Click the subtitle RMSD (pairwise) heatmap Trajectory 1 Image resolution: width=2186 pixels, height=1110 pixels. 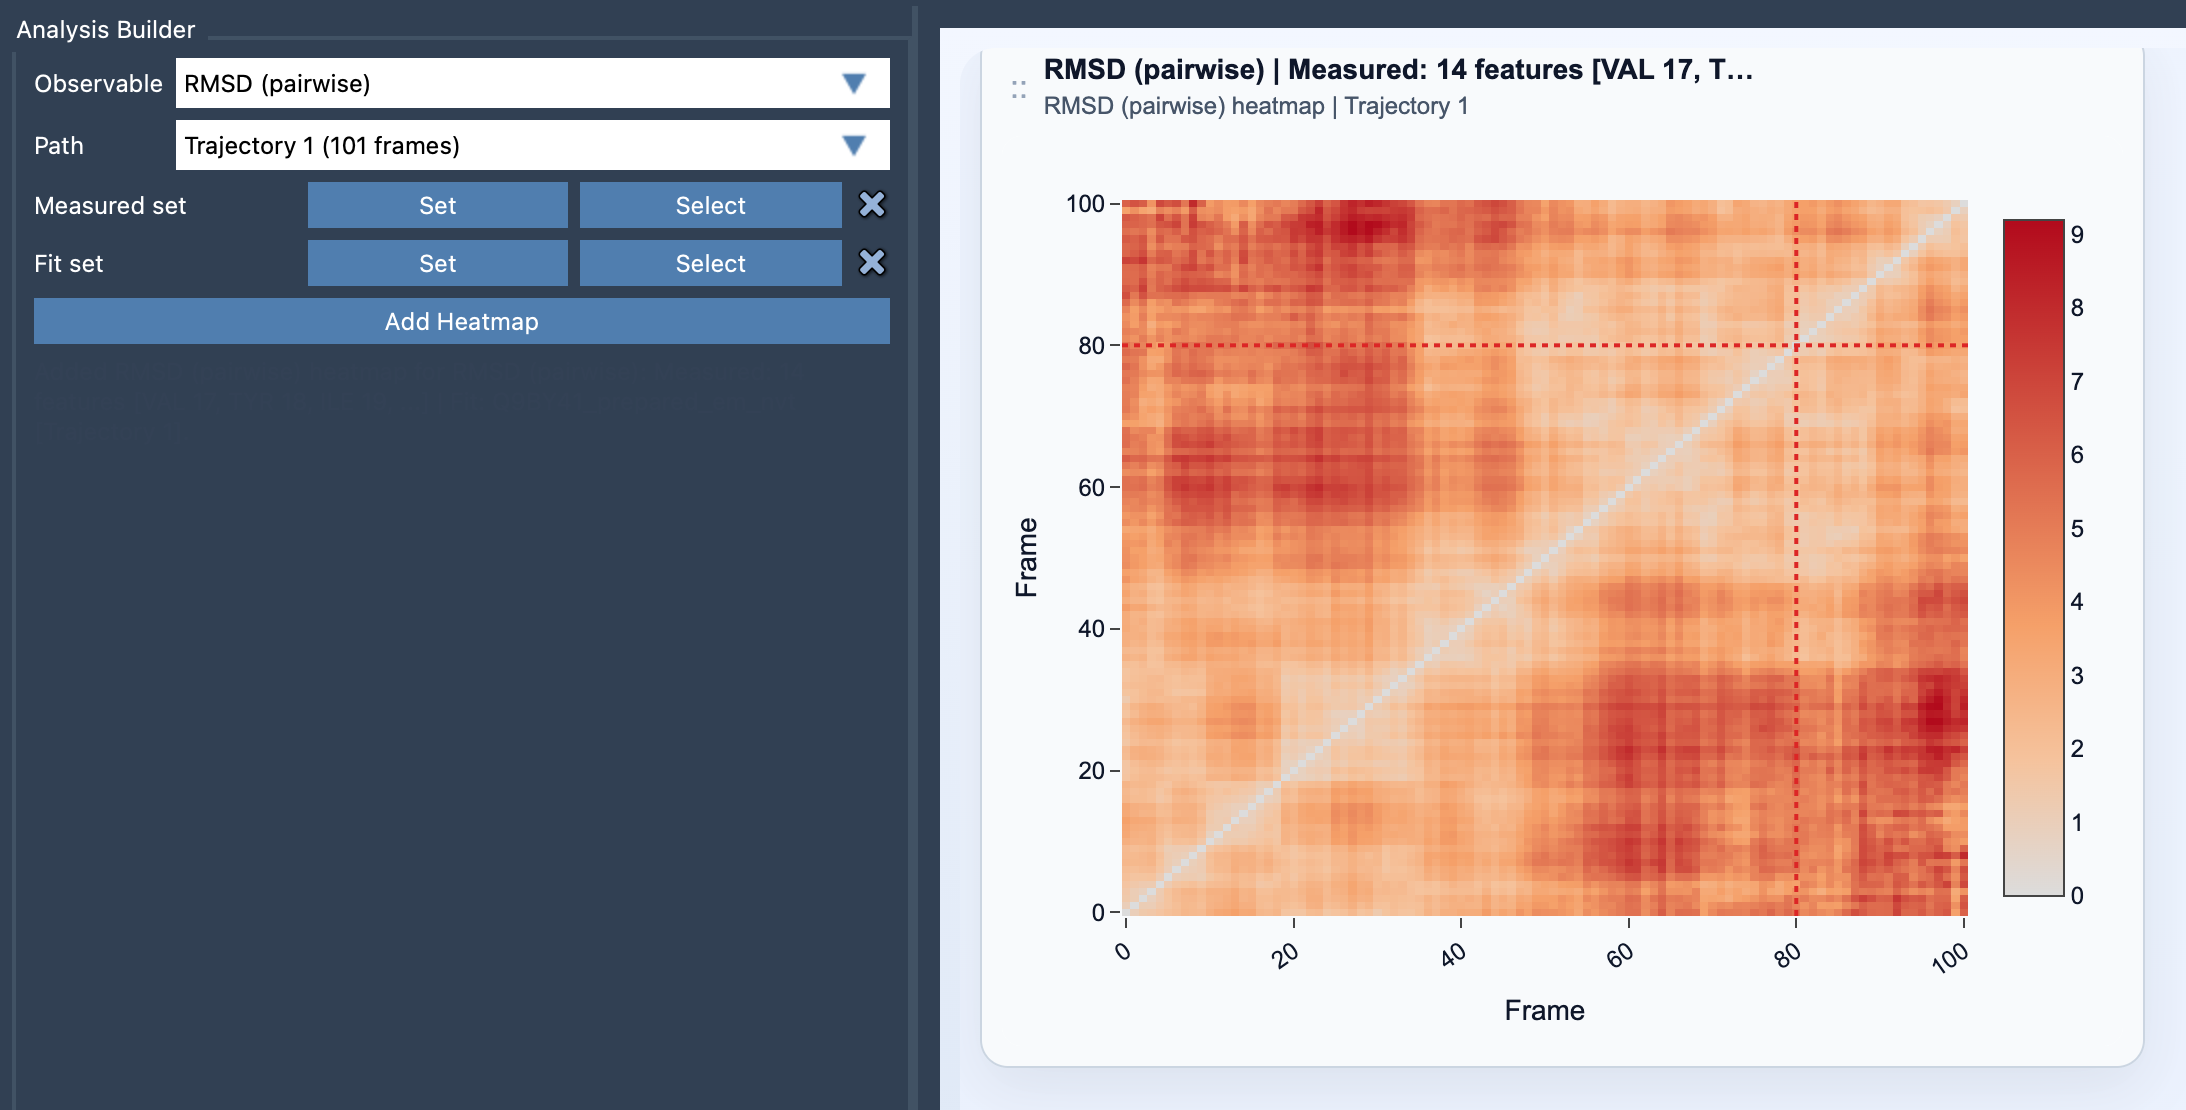(1256, 105)
